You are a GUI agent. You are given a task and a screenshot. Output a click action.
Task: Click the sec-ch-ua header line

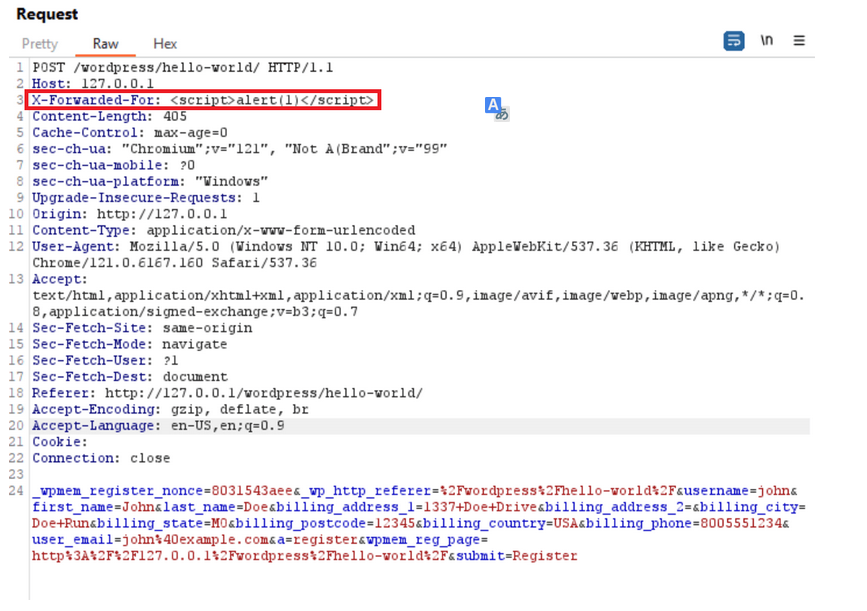(239, 149)
